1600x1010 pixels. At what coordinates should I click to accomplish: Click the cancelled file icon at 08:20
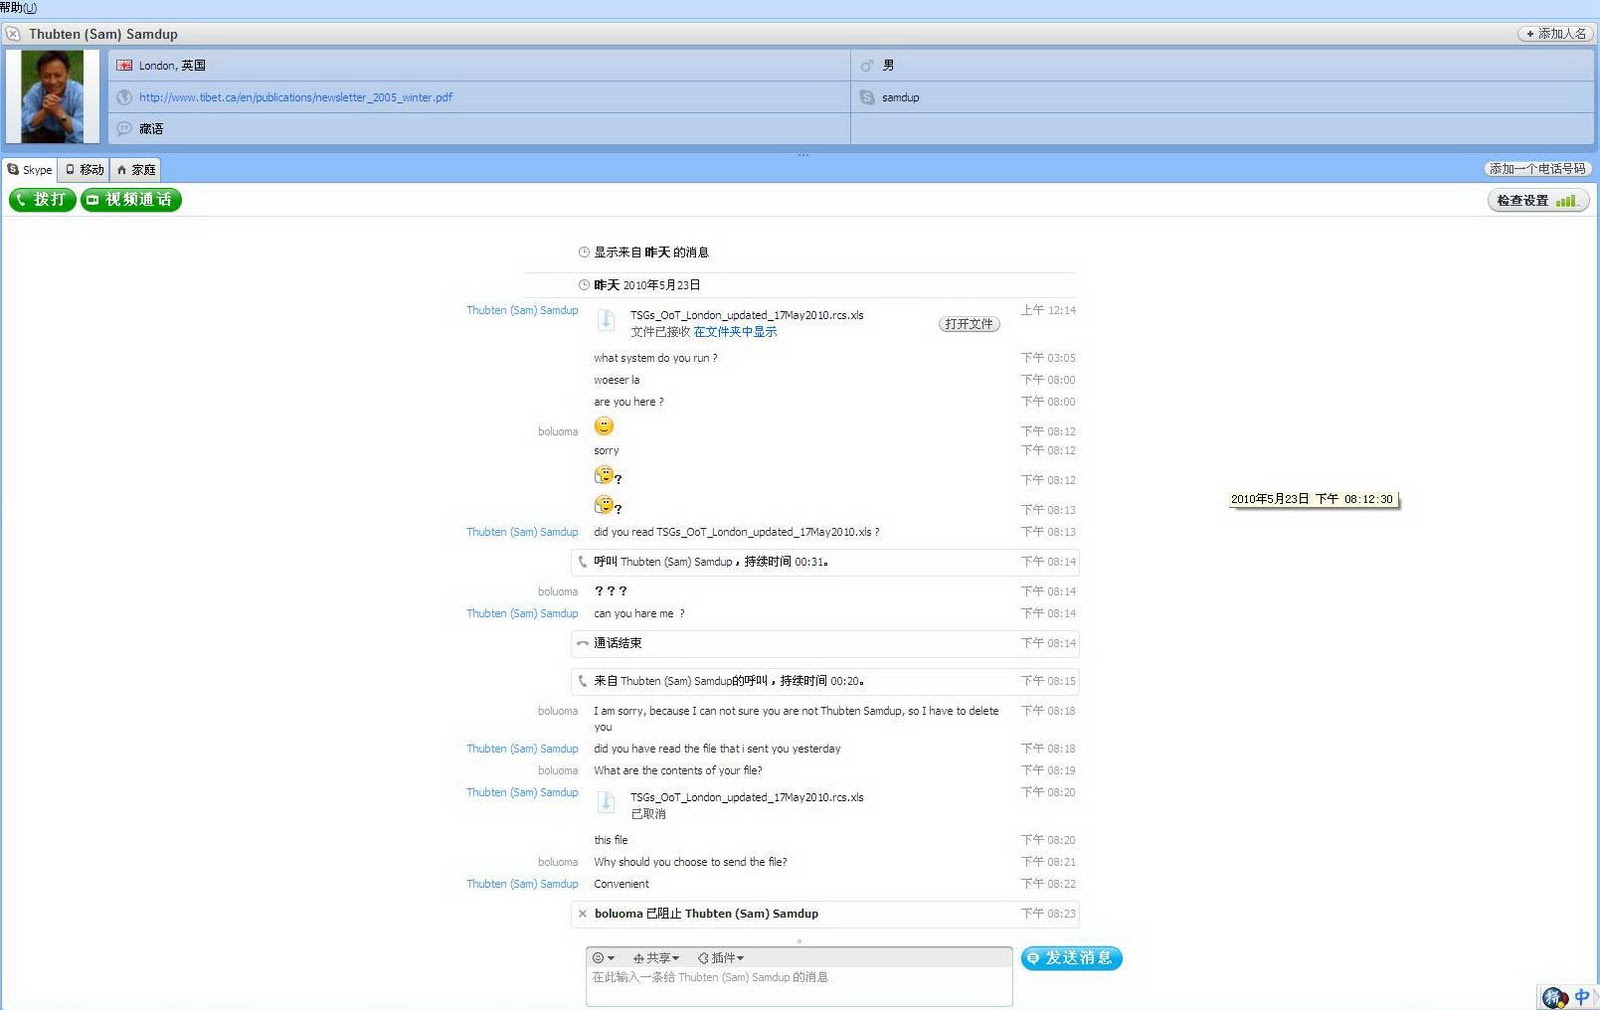click(606, 802)
